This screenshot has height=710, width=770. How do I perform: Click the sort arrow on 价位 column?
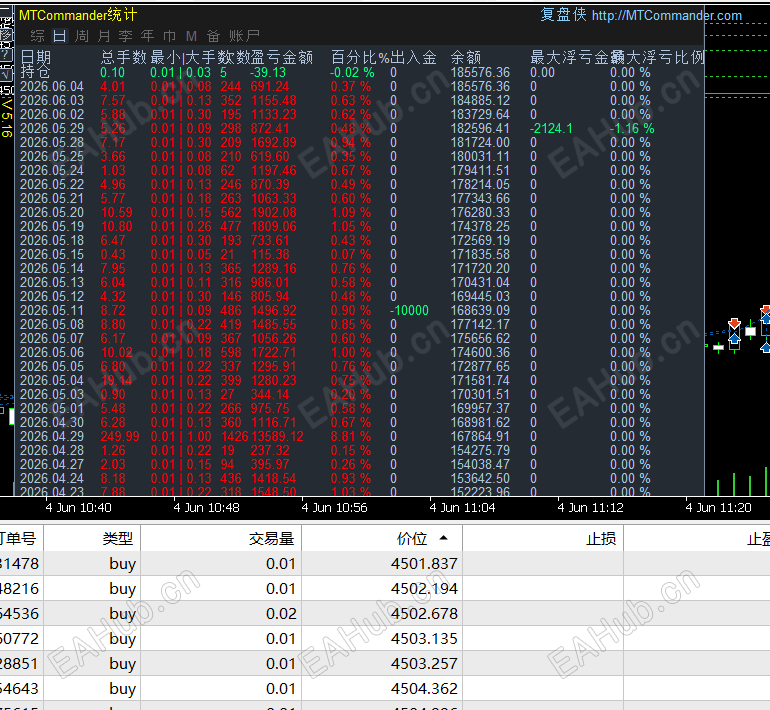[x=443, y=538]
